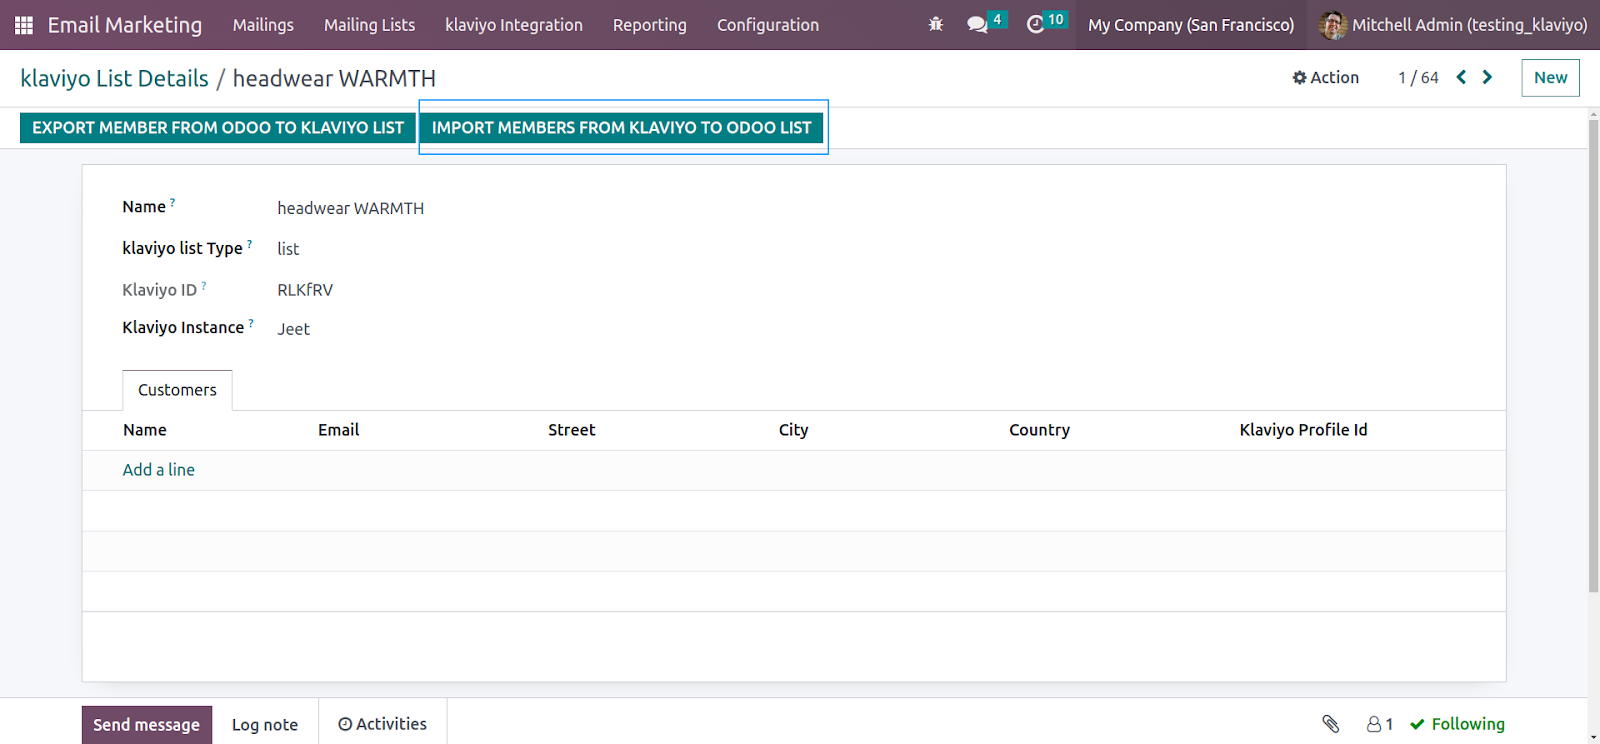The height and width of the screenshot is (744, 1600).
Task: Open the Reporting menu
Action: pyautogui.click(x=650, y=25)
